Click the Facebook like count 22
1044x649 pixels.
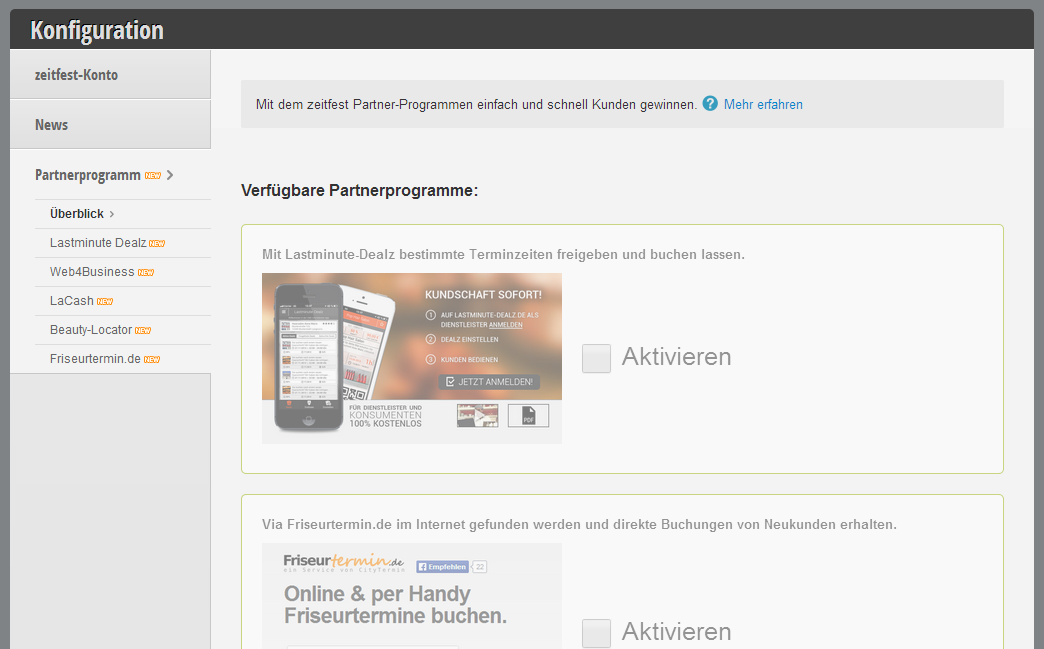pos(480,566)
